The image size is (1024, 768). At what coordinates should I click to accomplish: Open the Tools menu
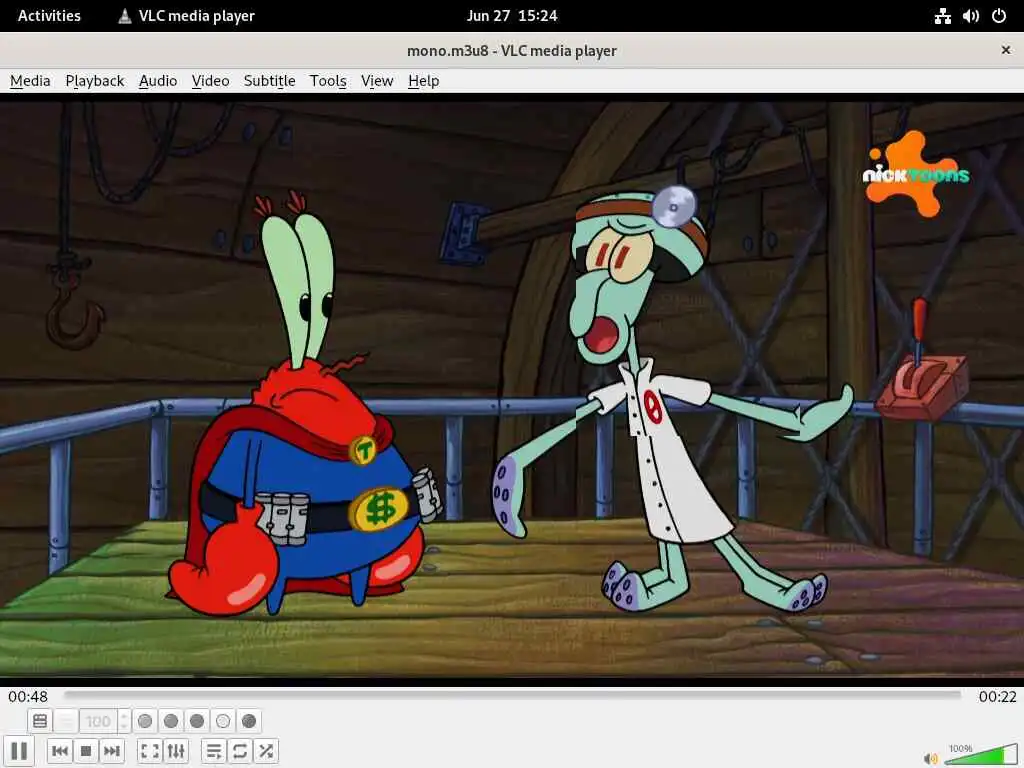pos(328,81)
